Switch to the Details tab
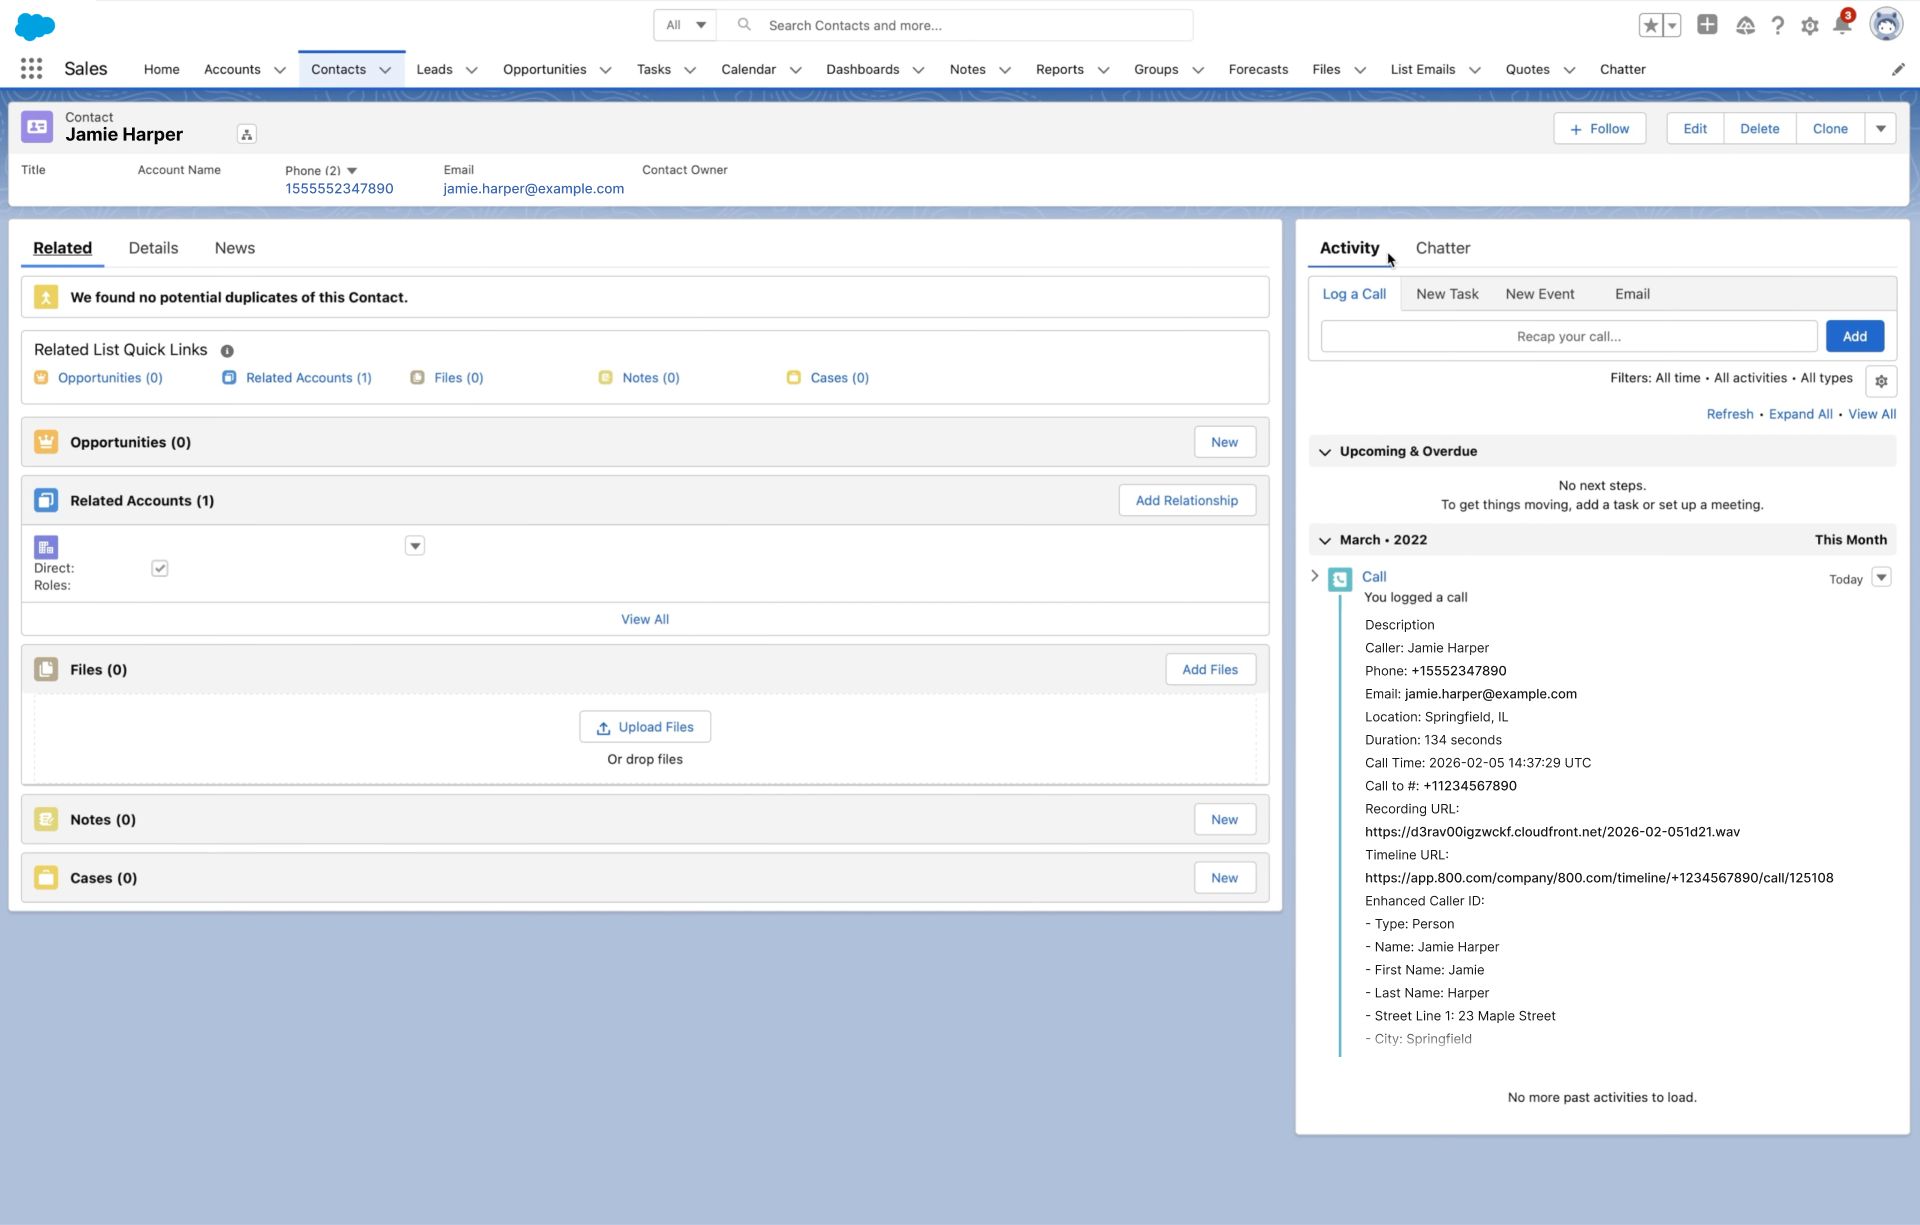1920x1225 pixels. (153, 248)
